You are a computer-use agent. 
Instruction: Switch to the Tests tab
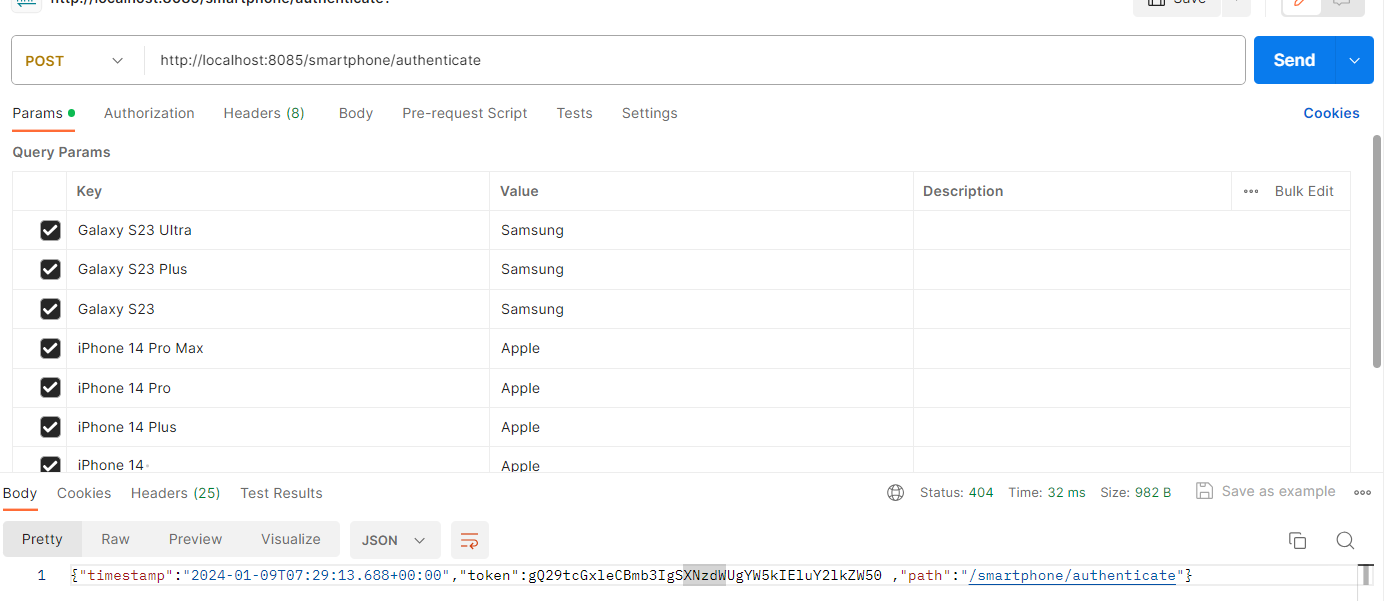pyautogui.click(x=575, y=113)
